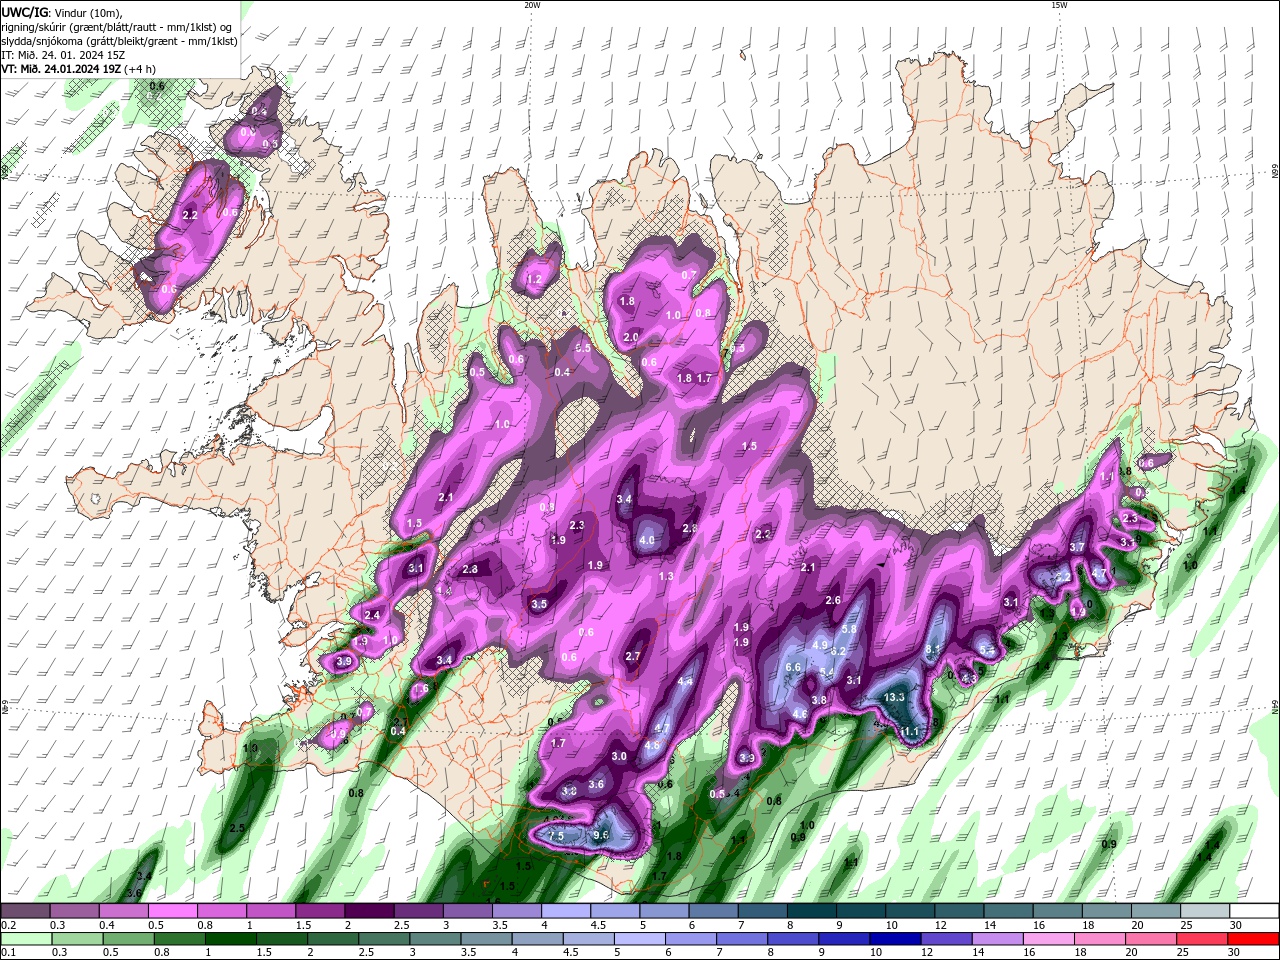Click the 15W longitude label
The width and height of the screenshot is (1280, 960).
tap(1059, 5)
